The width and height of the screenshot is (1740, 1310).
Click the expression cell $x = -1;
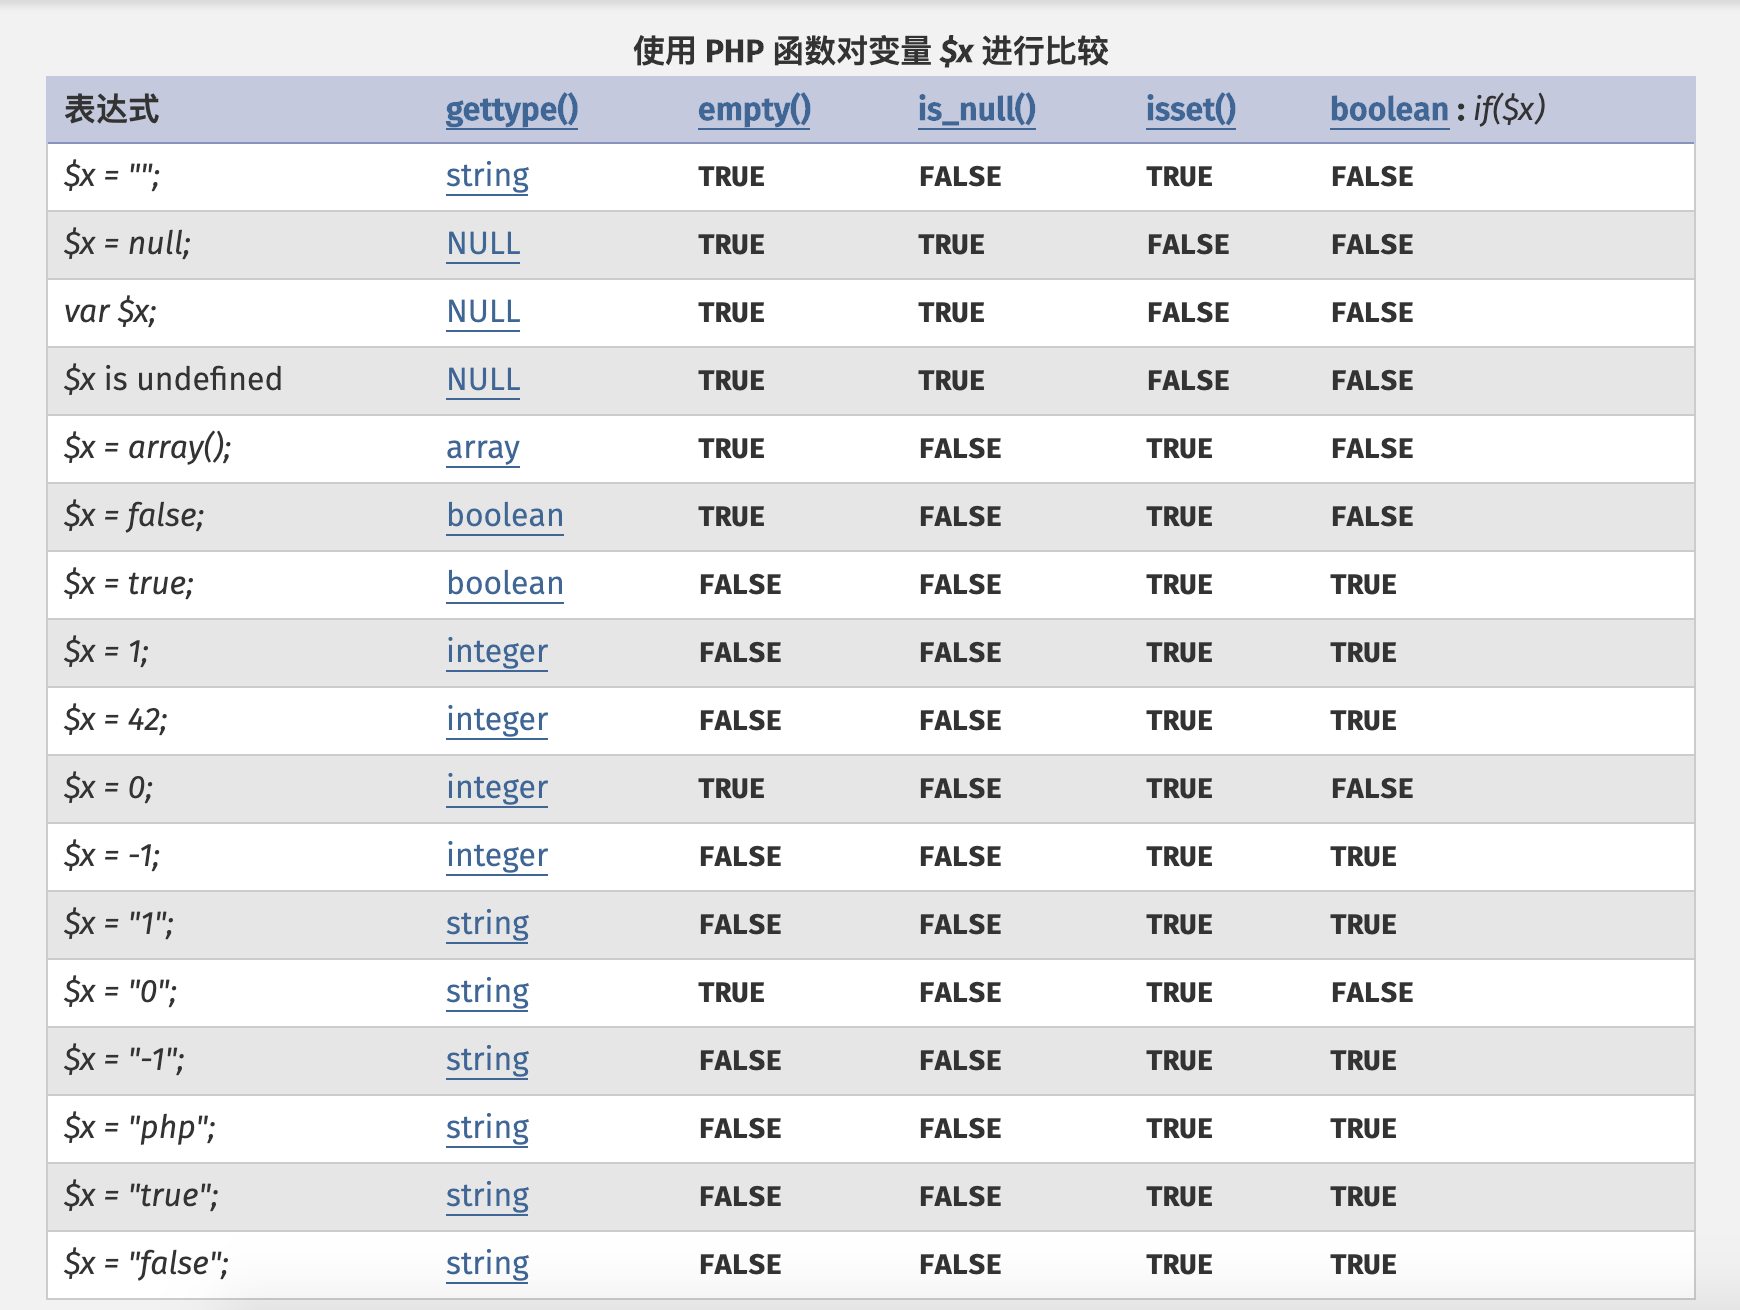tap(112, 856)
